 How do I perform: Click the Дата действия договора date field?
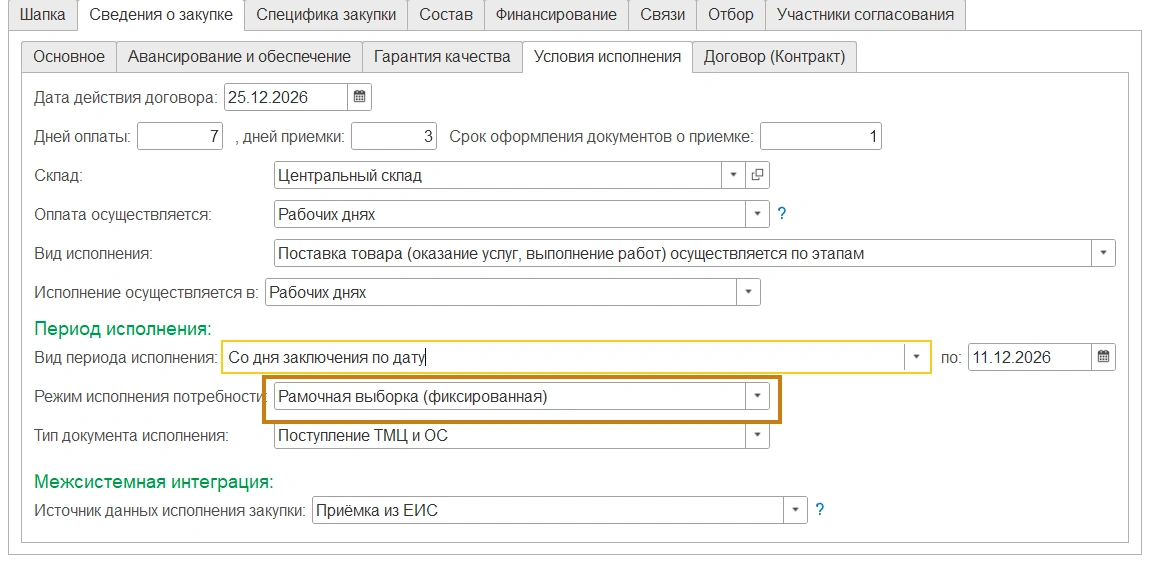[x=285, y=97]
